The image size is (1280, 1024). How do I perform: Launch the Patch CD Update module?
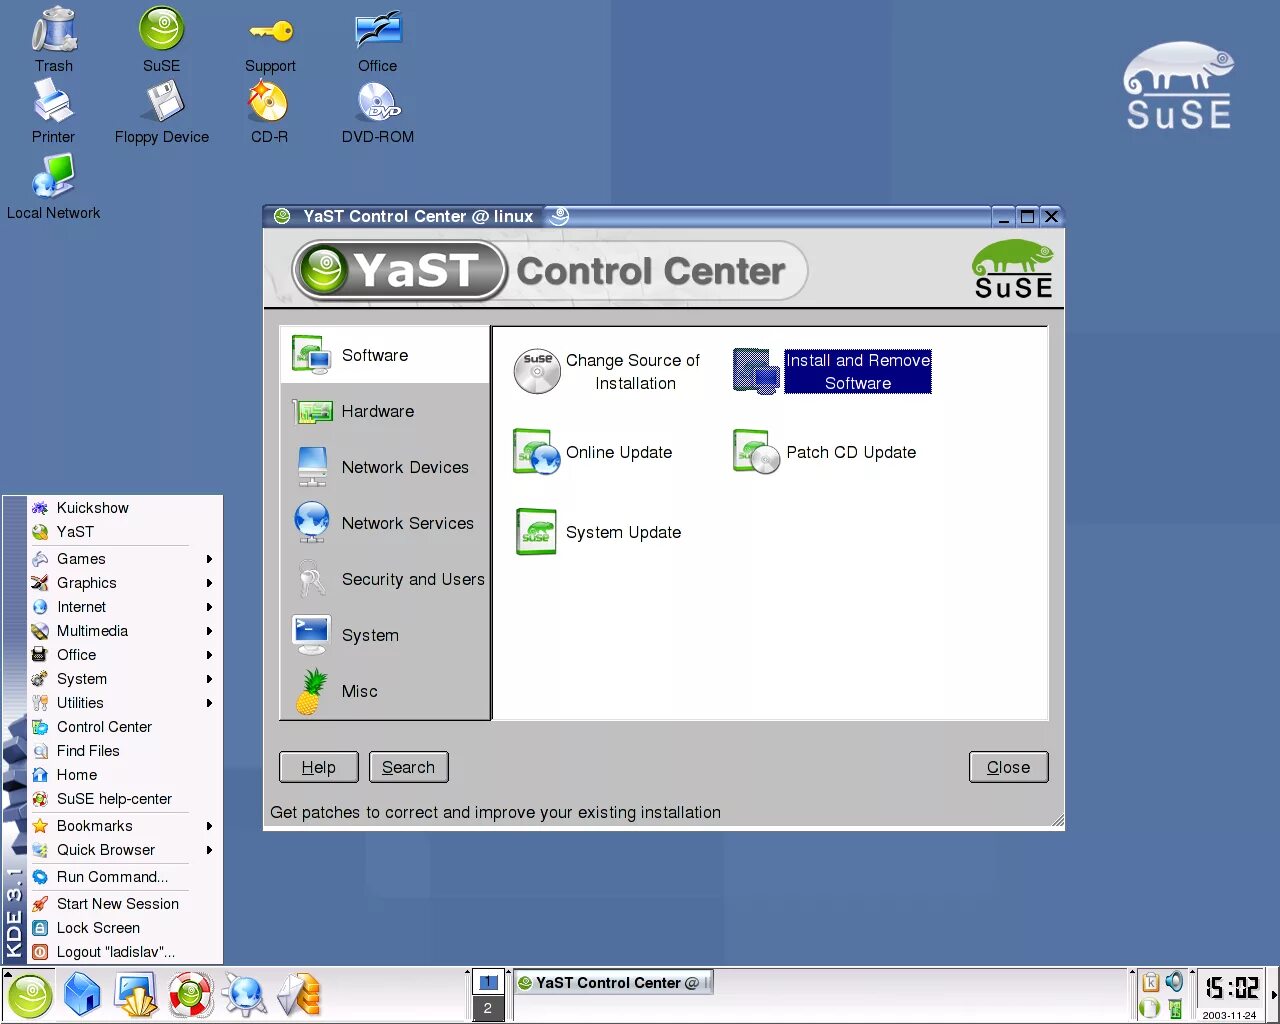tap(825, 452)
